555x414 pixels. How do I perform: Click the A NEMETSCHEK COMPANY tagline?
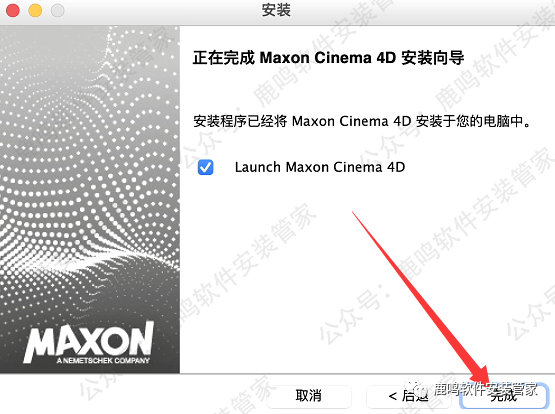click(103, 361)
